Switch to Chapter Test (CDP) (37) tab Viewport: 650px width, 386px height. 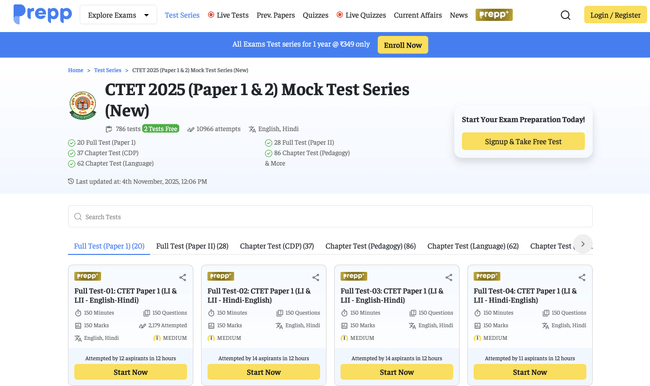[277, 246]
